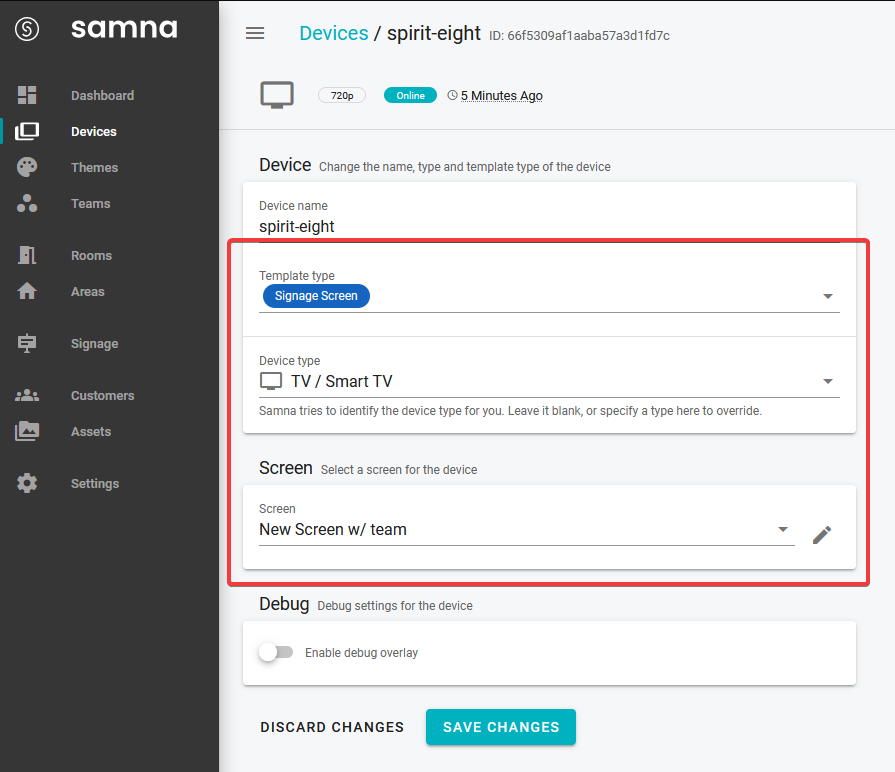Click the Devices breadcrumb link
Viewport: 895px width, 772px height.
tap(334, 33)
